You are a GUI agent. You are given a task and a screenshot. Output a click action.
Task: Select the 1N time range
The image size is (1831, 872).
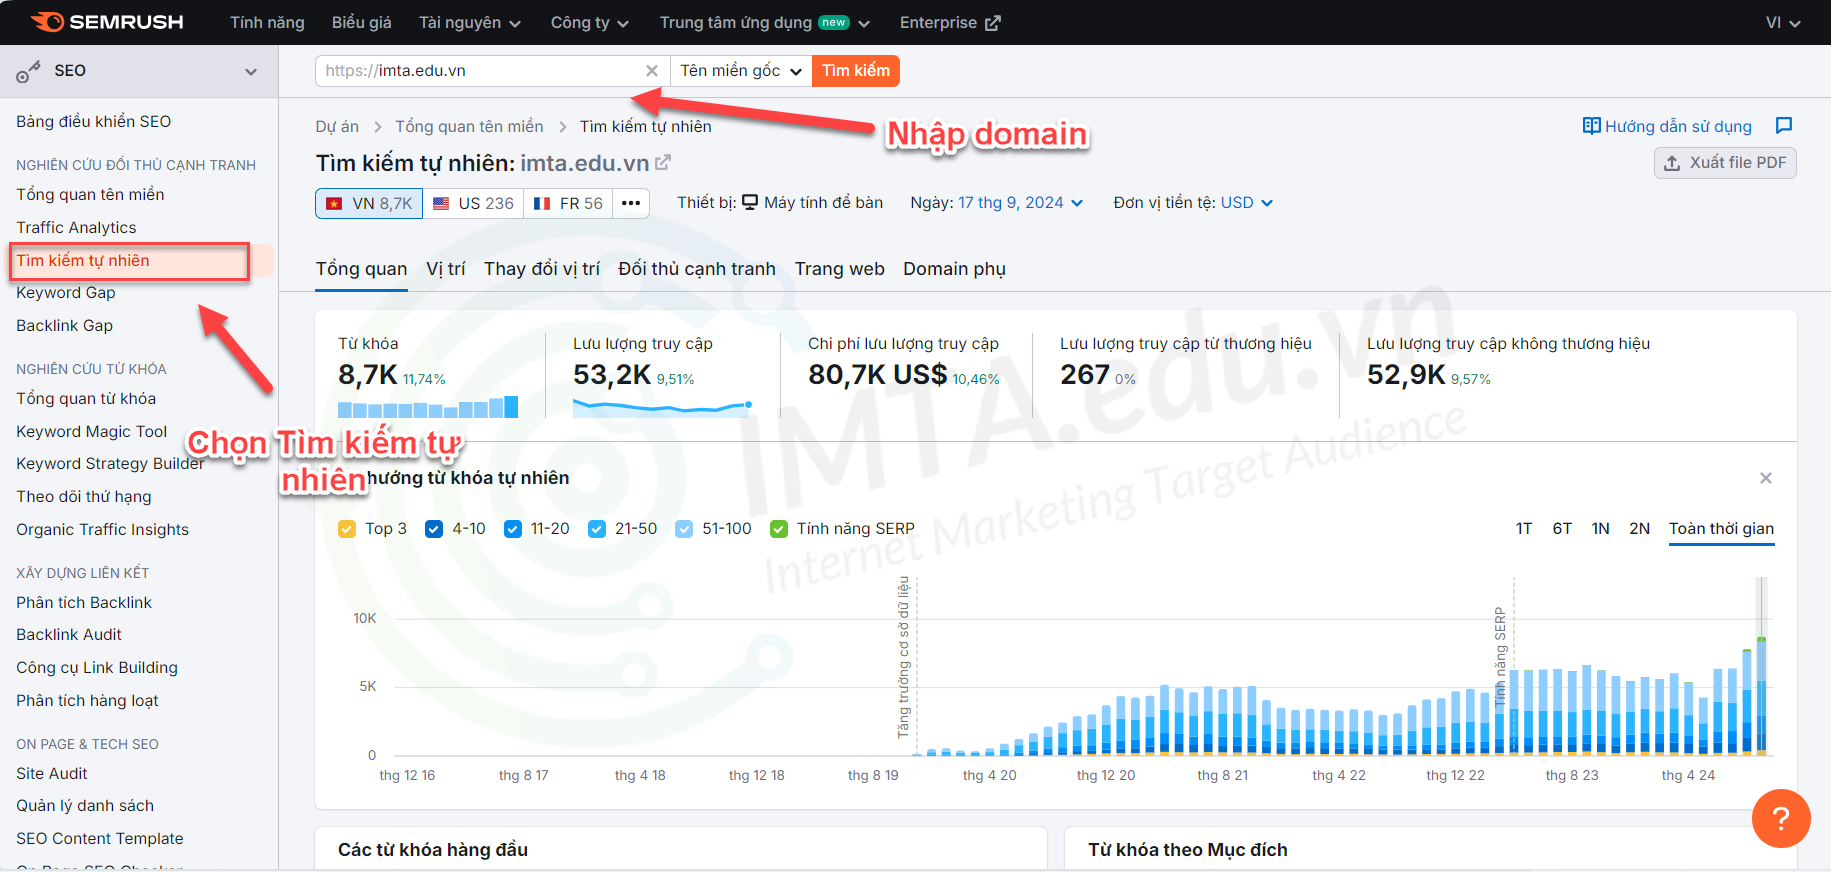click(1601, 529)
